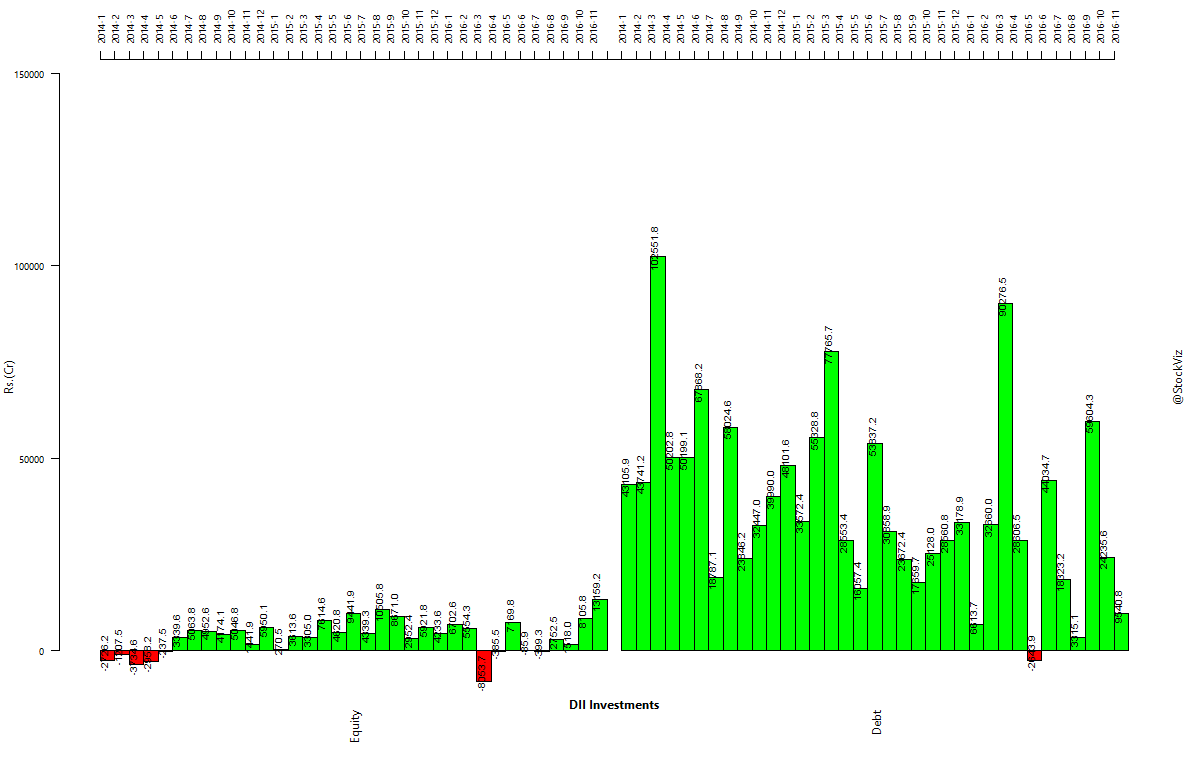Select the value label 53837.2

873,438
